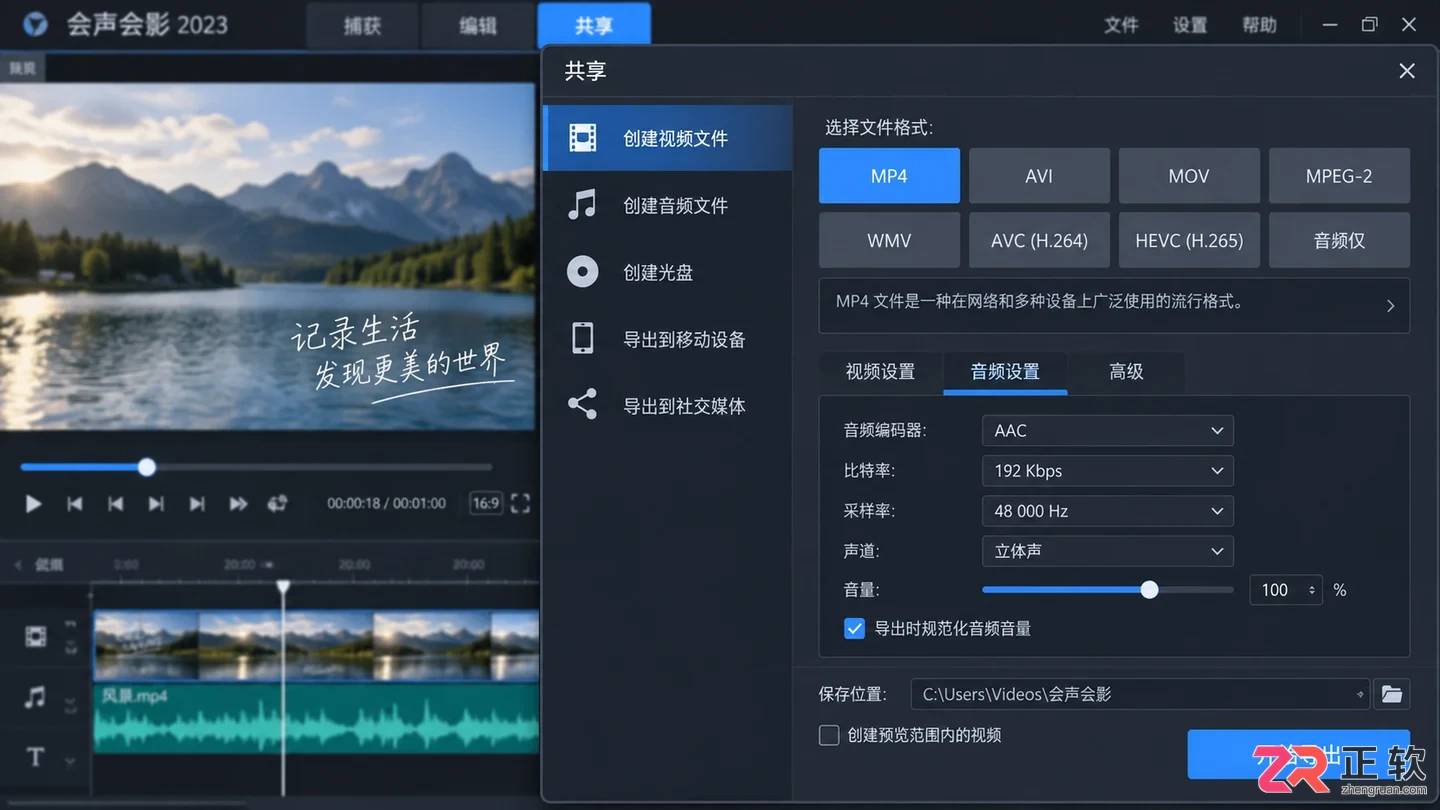1440x810 pixels.
Task: Select the MOV format button
Action: [x=1189, y=176]
